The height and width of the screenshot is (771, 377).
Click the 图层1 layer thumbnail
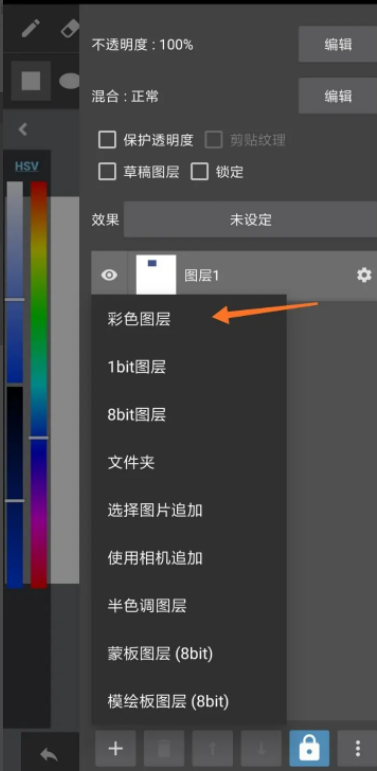click(x=156, y=274)
